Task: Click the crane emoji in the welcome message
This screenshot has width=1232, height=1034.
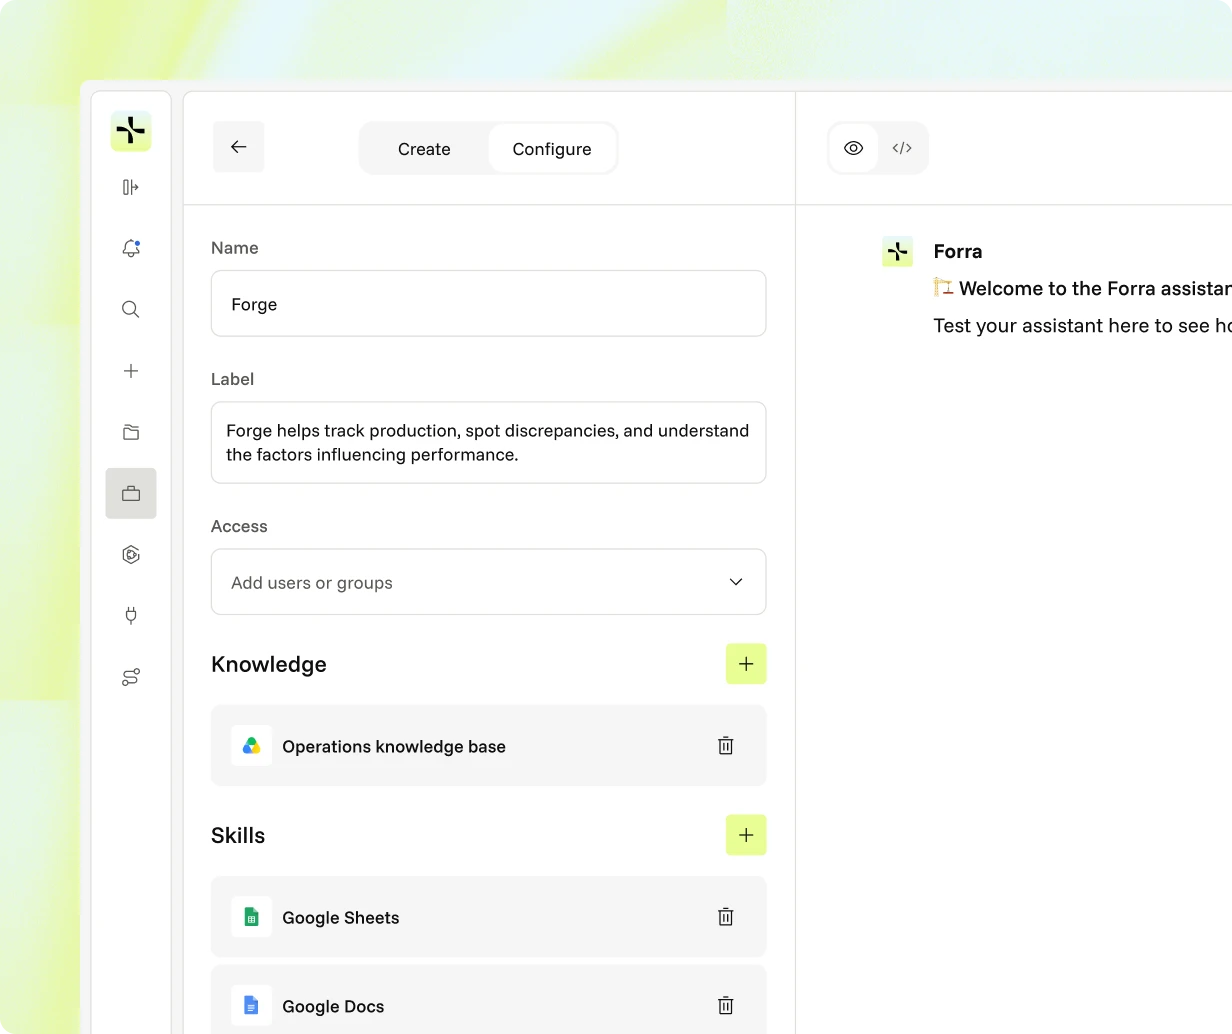Action: (x=943, y=287)
